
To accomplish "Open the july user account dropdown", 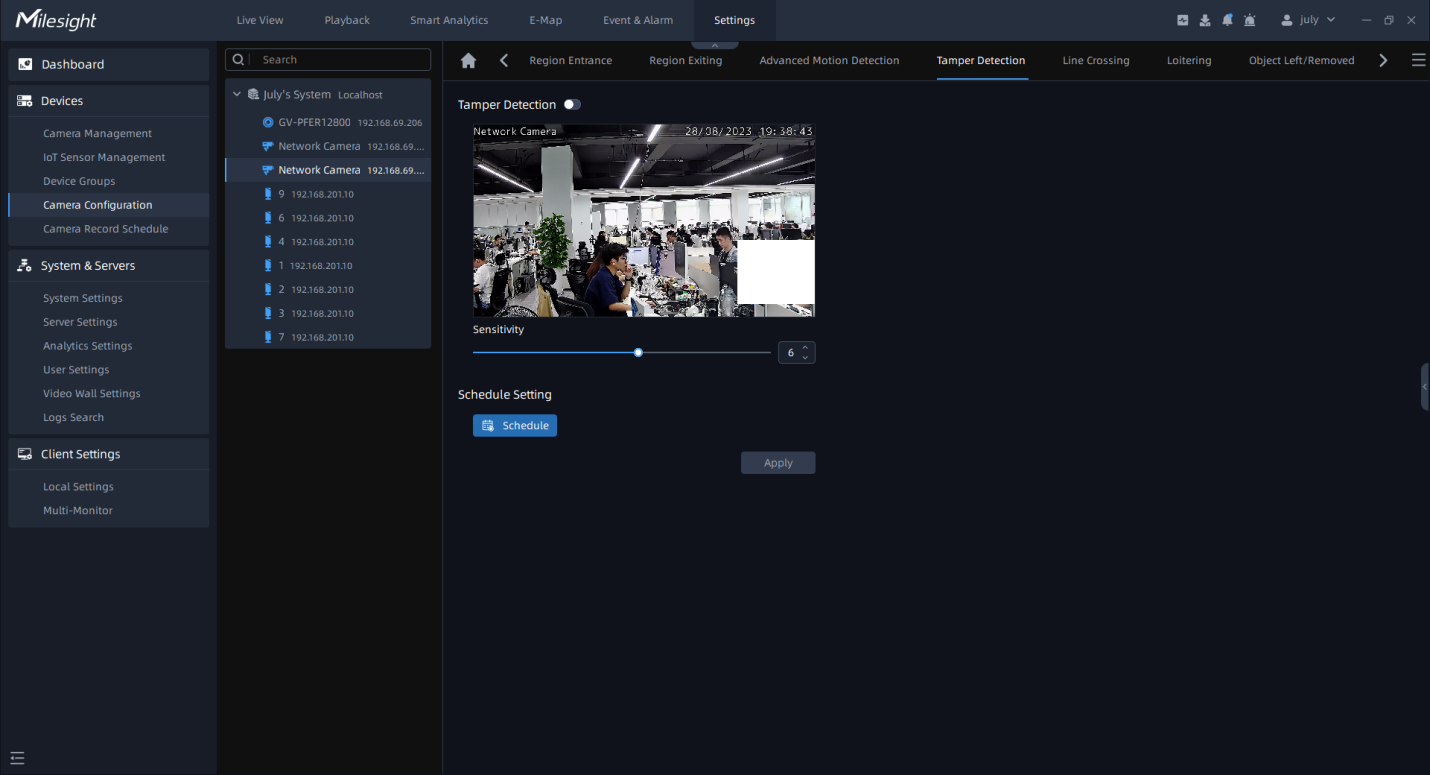I will point(1308,19).
